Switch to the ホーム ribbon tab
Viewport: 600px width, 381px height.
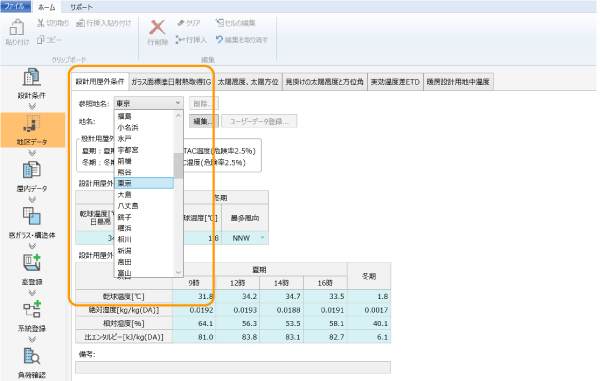coord(46,7)
